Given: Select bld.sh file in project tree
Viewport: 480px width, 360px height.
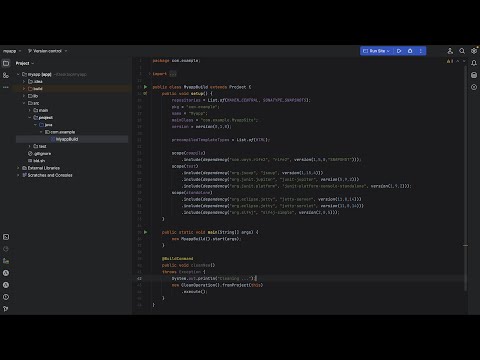Looking at the screenshot, I should click(37, 161).
